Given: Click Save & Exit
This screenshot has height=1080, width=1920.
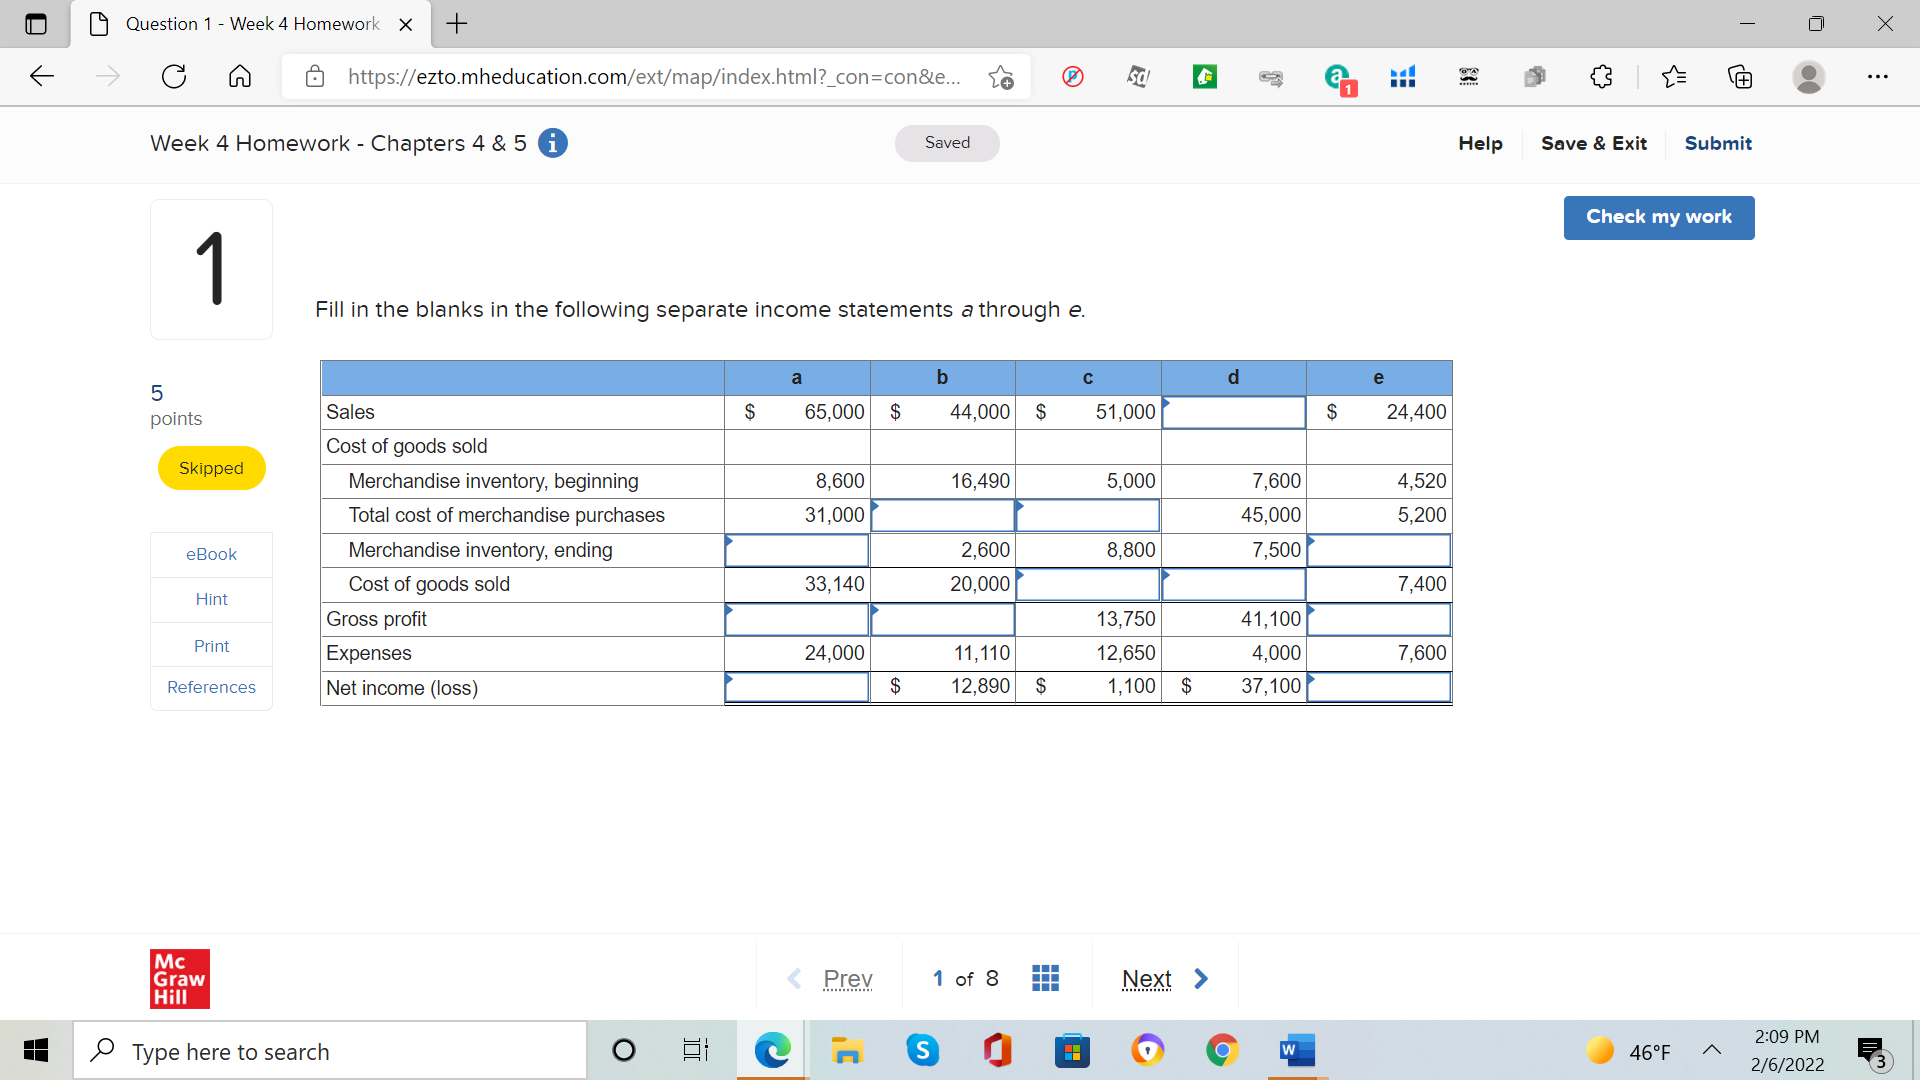Looking at the screenshot, I should pyautogui.click(x=1593, y=143).
